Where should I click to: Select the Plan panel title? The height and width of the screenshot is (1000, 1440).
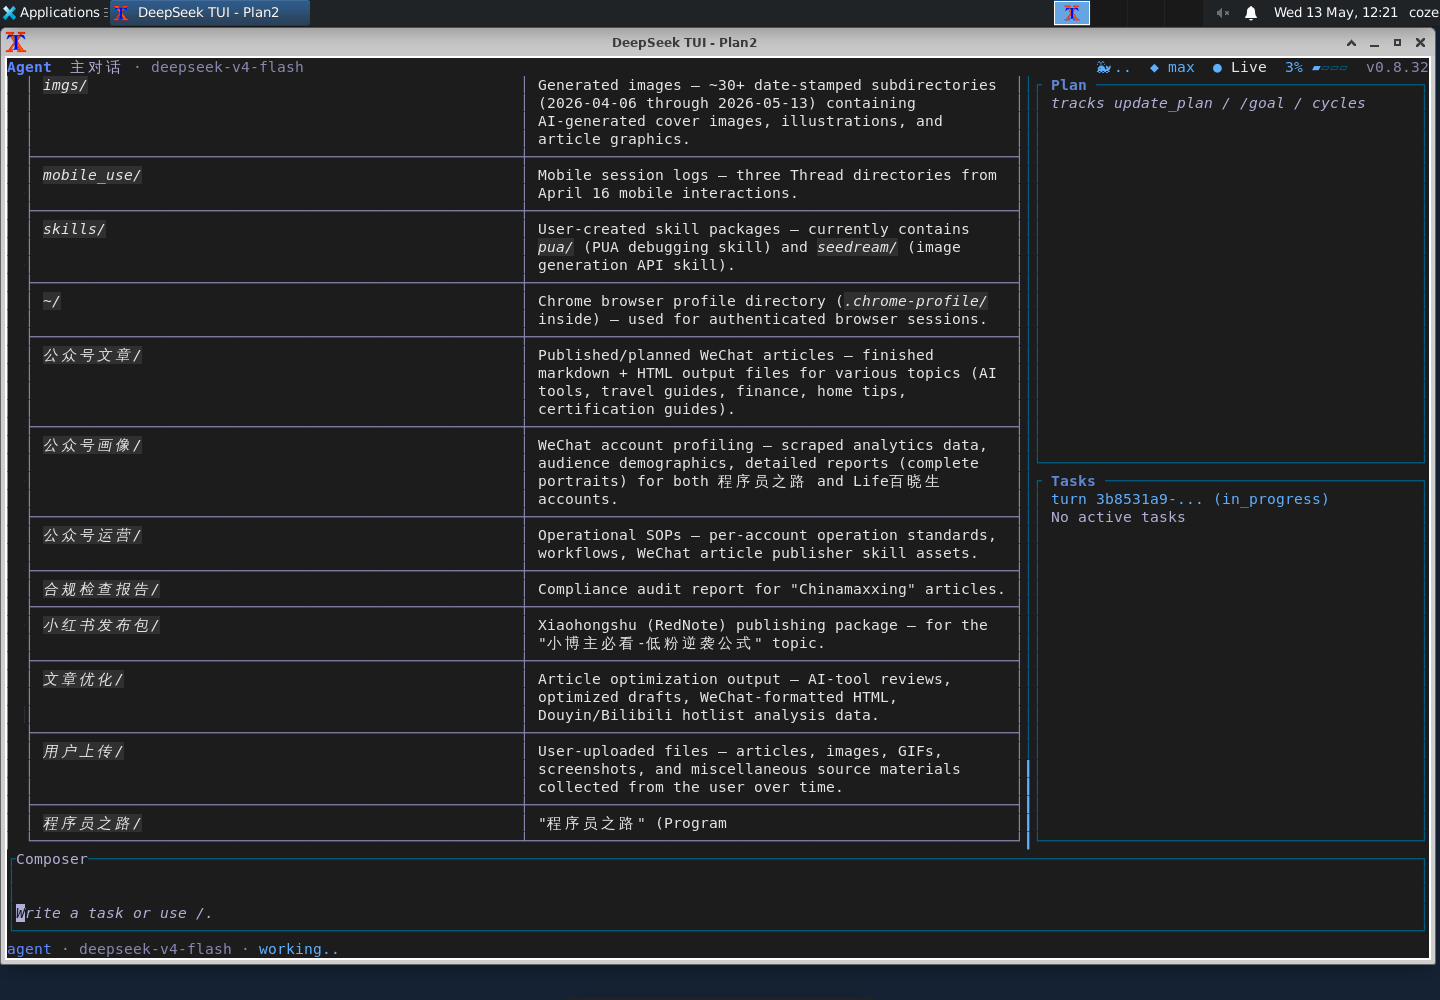1068,85
